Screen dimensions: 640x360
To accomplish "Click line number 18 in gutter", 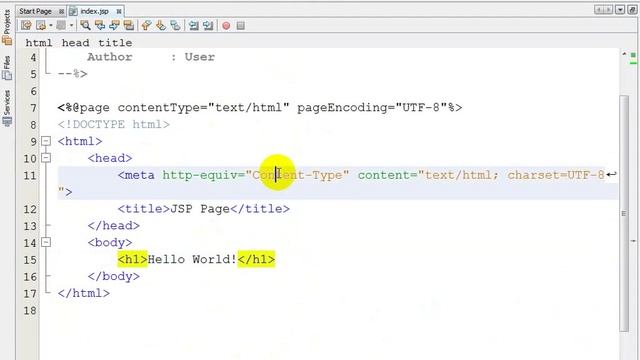I will 30,311.
